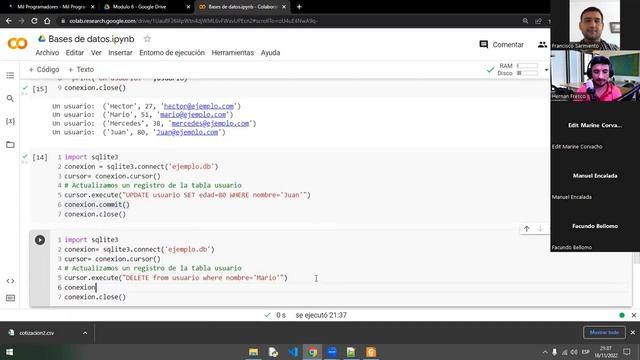640x360 pixels.
Task: Add a new Texto cell
Action: [81, 69]
